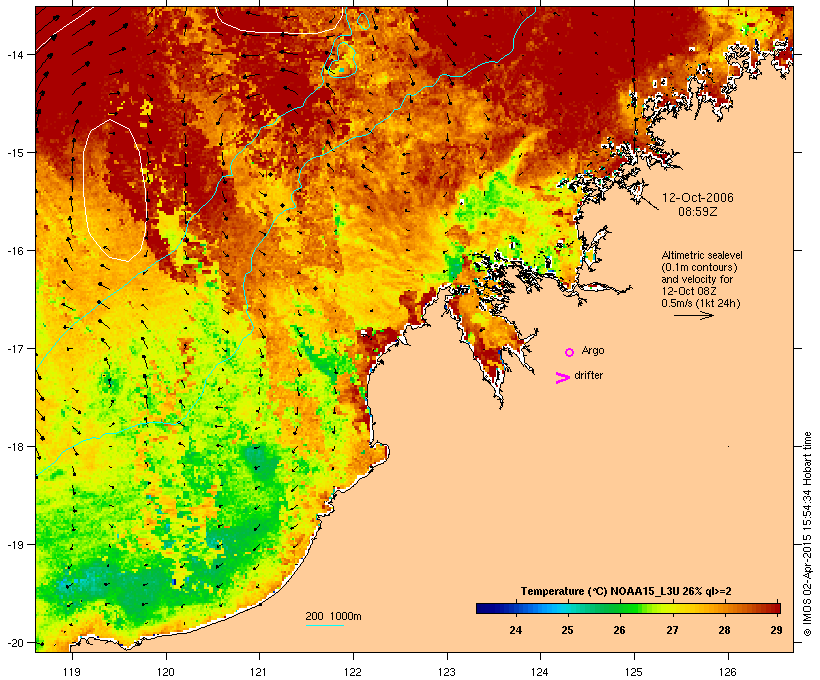Screen dimensions: 820x680
Task: Click the latitude label -18
Action: coord(15,447)
